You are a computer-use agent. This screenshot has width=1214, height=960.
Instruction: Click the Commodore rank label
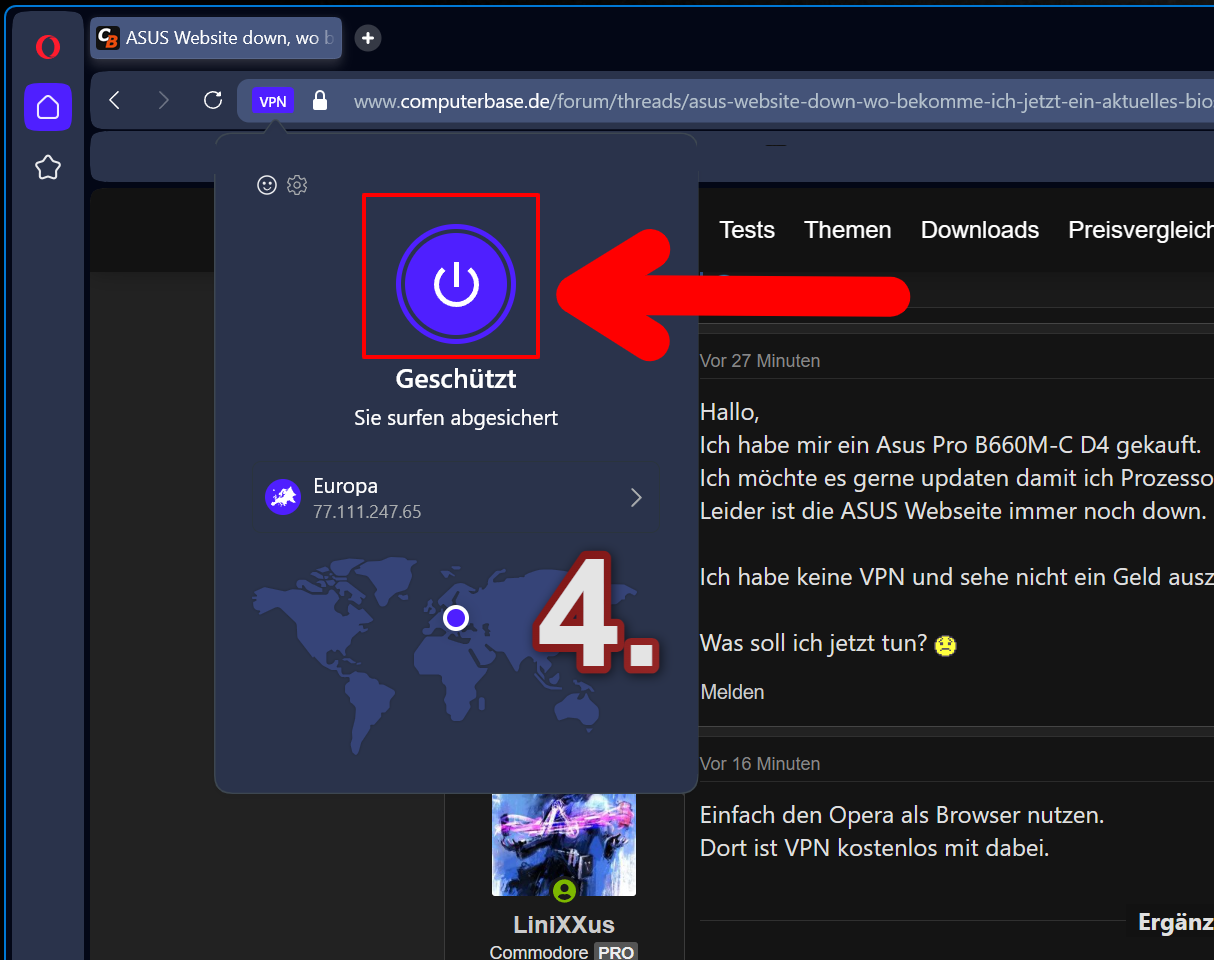pyautogui.click(x=540, y=952)
